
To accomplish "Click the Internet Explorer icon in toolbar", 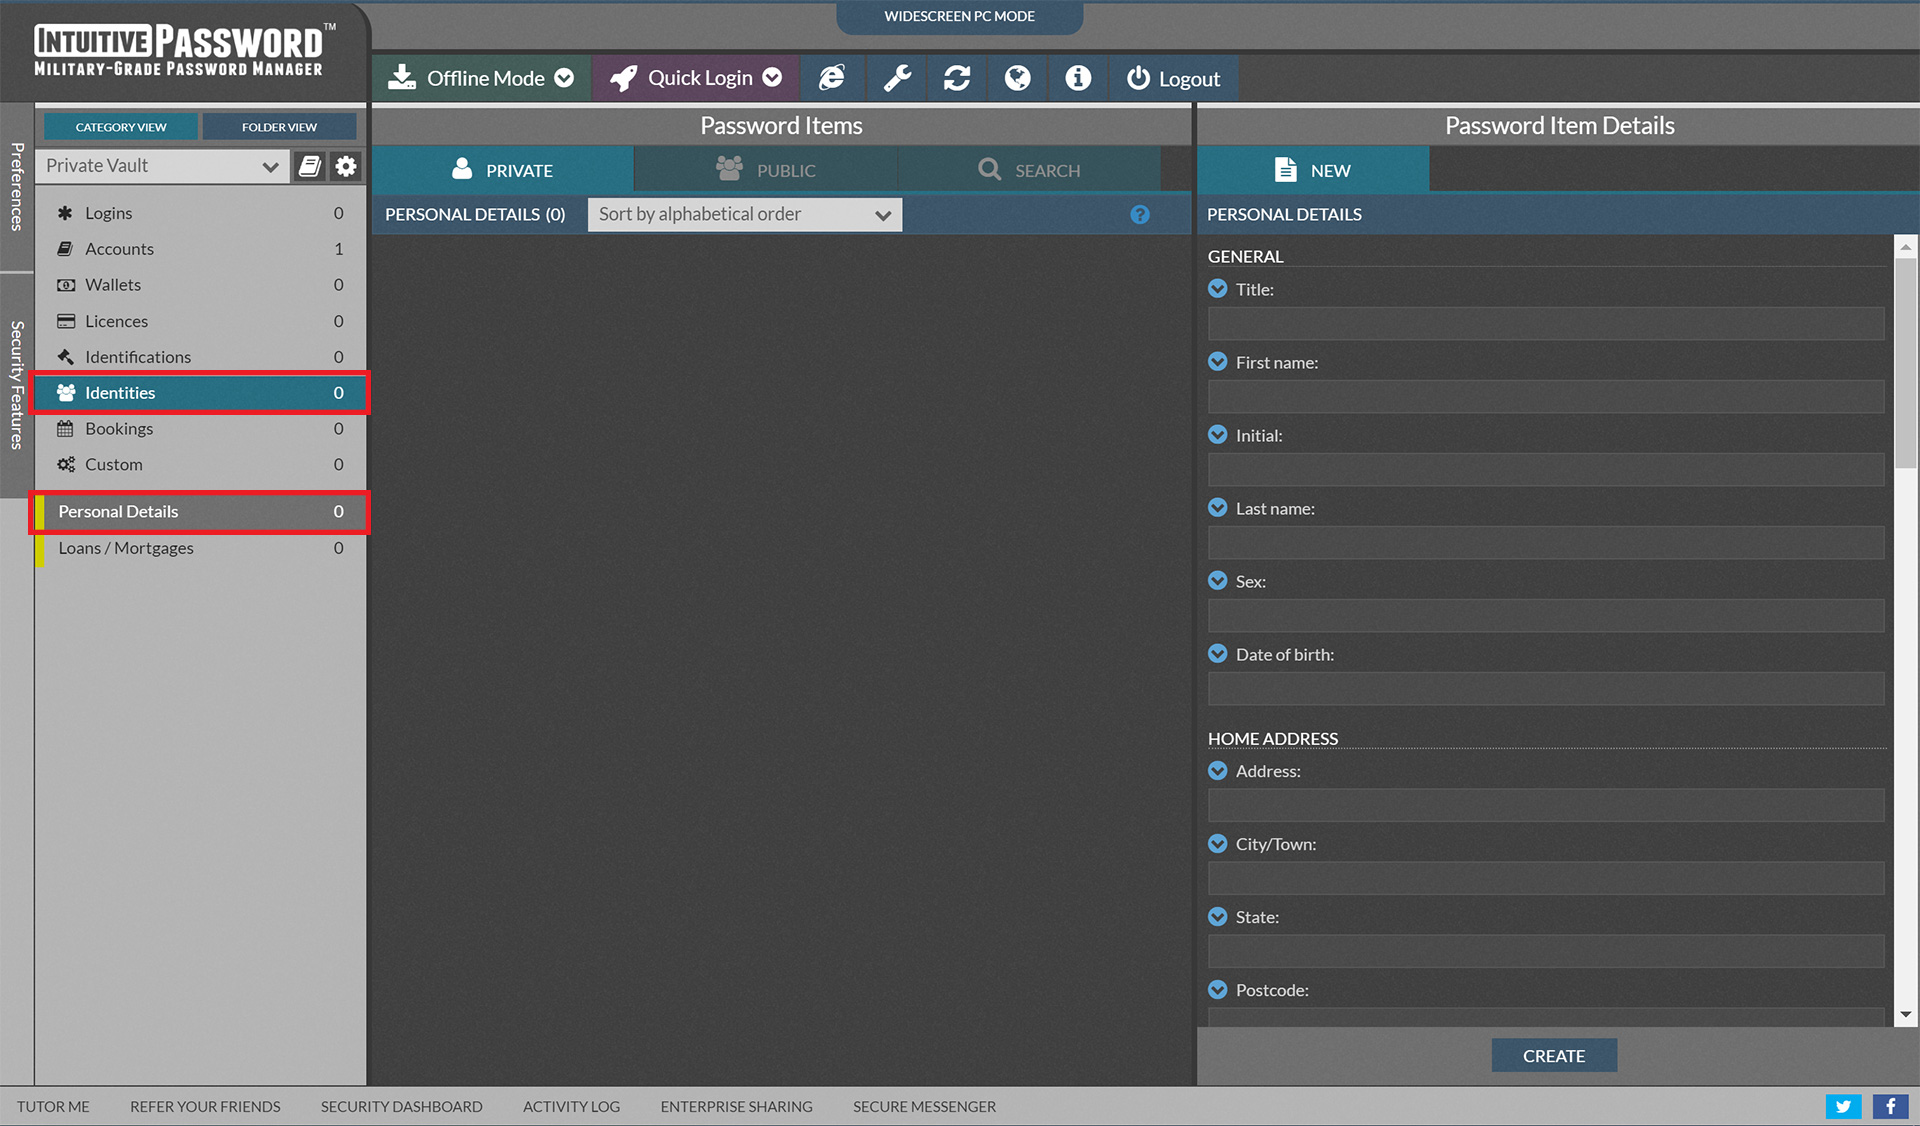I will click(x=831, y=78).
